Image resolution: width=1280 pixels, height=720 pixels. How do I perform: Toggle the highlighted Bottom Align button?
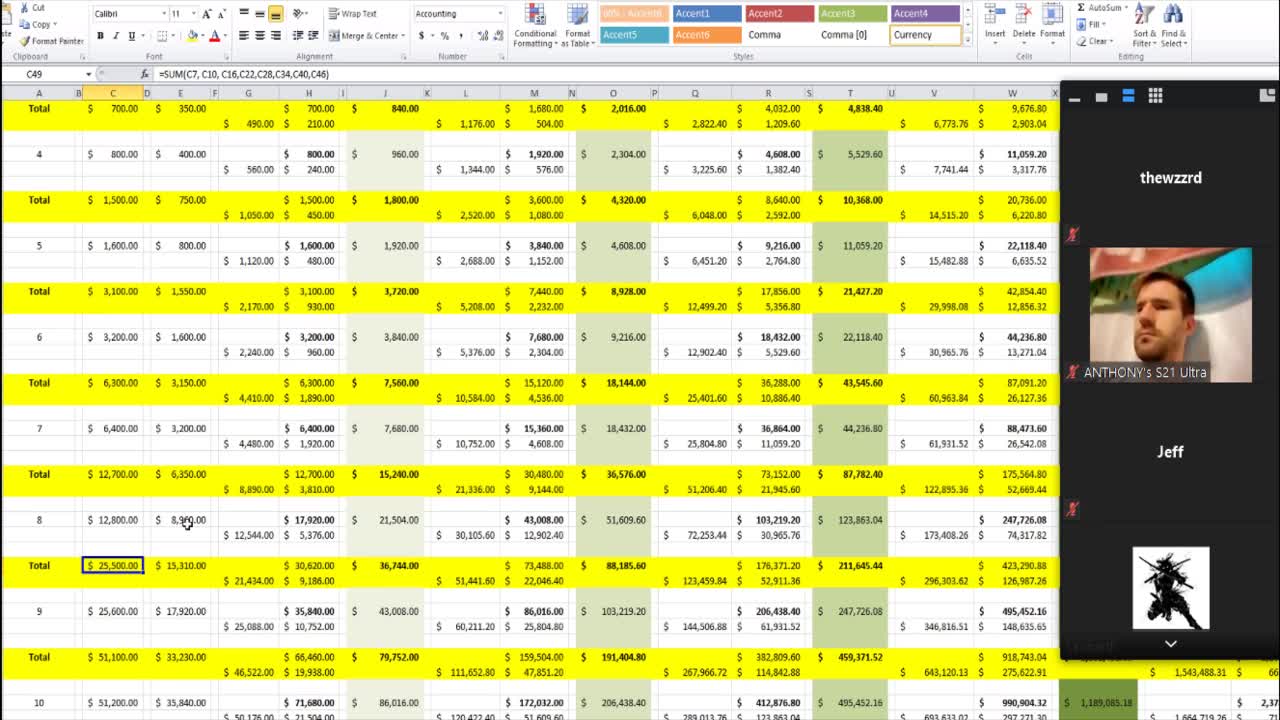point(276,14)
